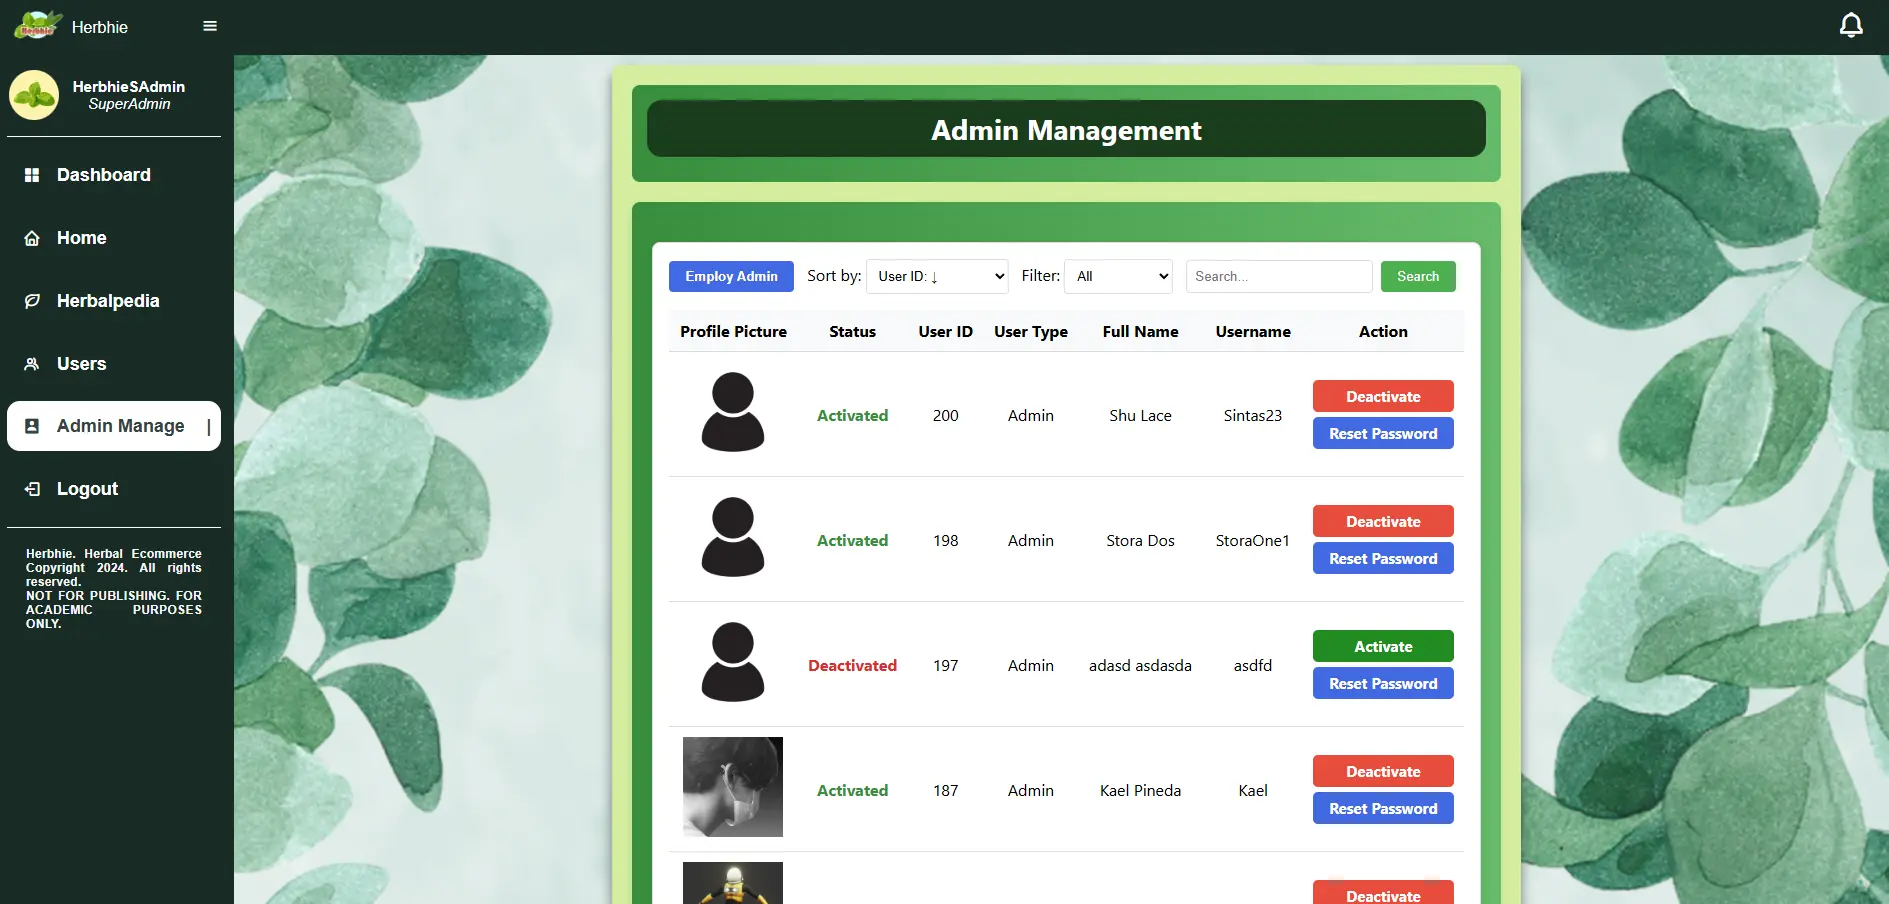Viewport: 1889px width, 904px height.
Task: Click the Employ Admin button
Action: (x=731, y=276)
